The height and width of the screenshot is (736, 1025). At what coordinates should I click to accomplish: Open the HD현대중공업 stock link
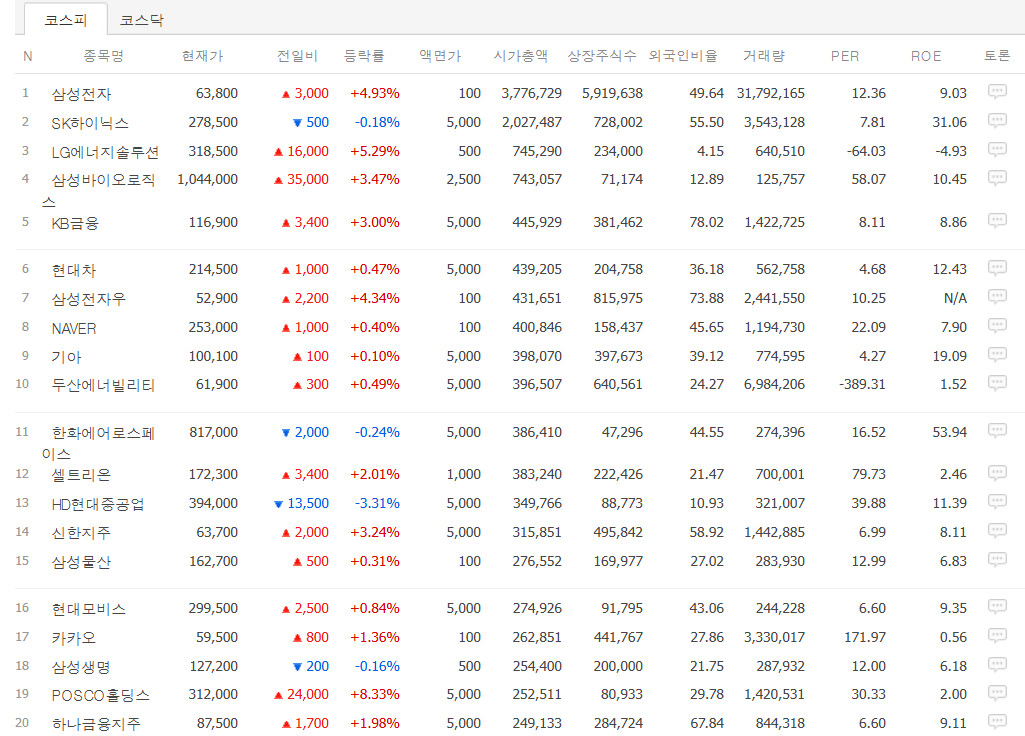click(x=97, y=504)
